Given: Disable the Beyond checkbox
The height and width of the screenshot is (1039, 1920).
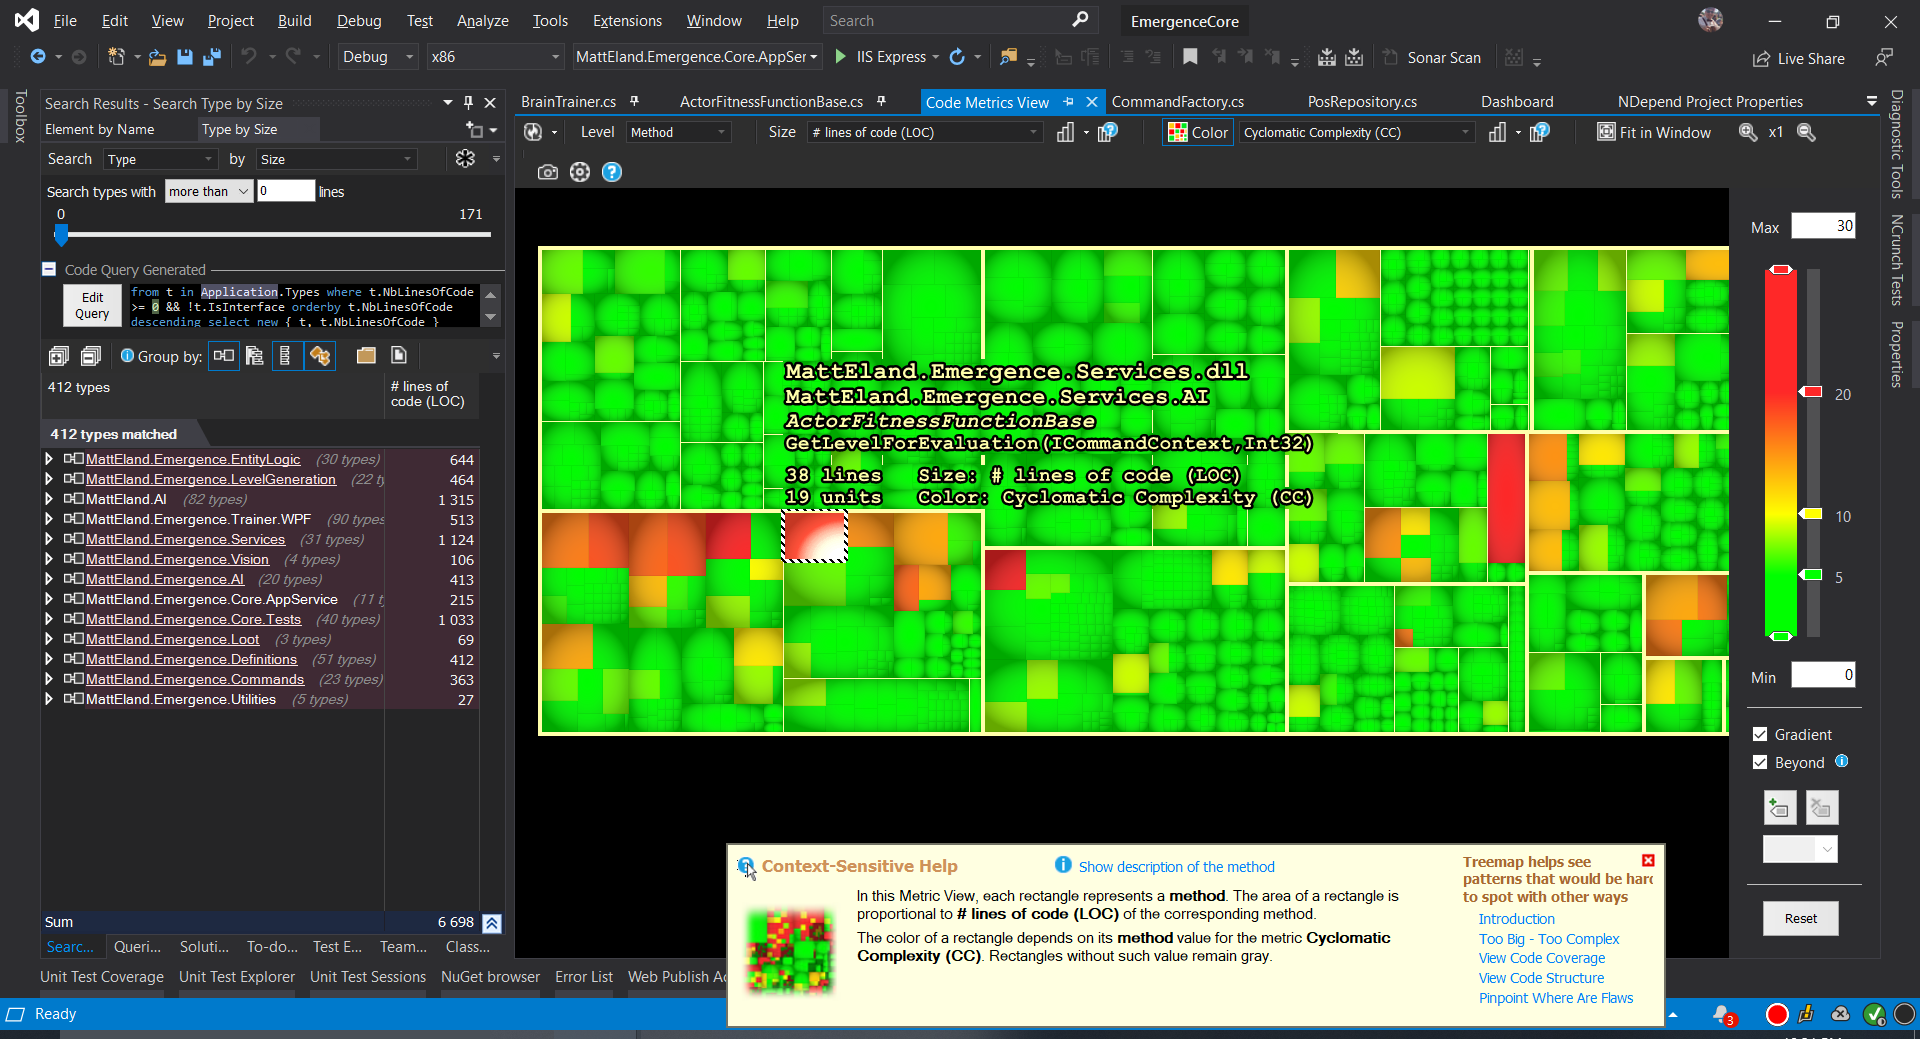Looking at the screenshot, I should point(1761,762).
